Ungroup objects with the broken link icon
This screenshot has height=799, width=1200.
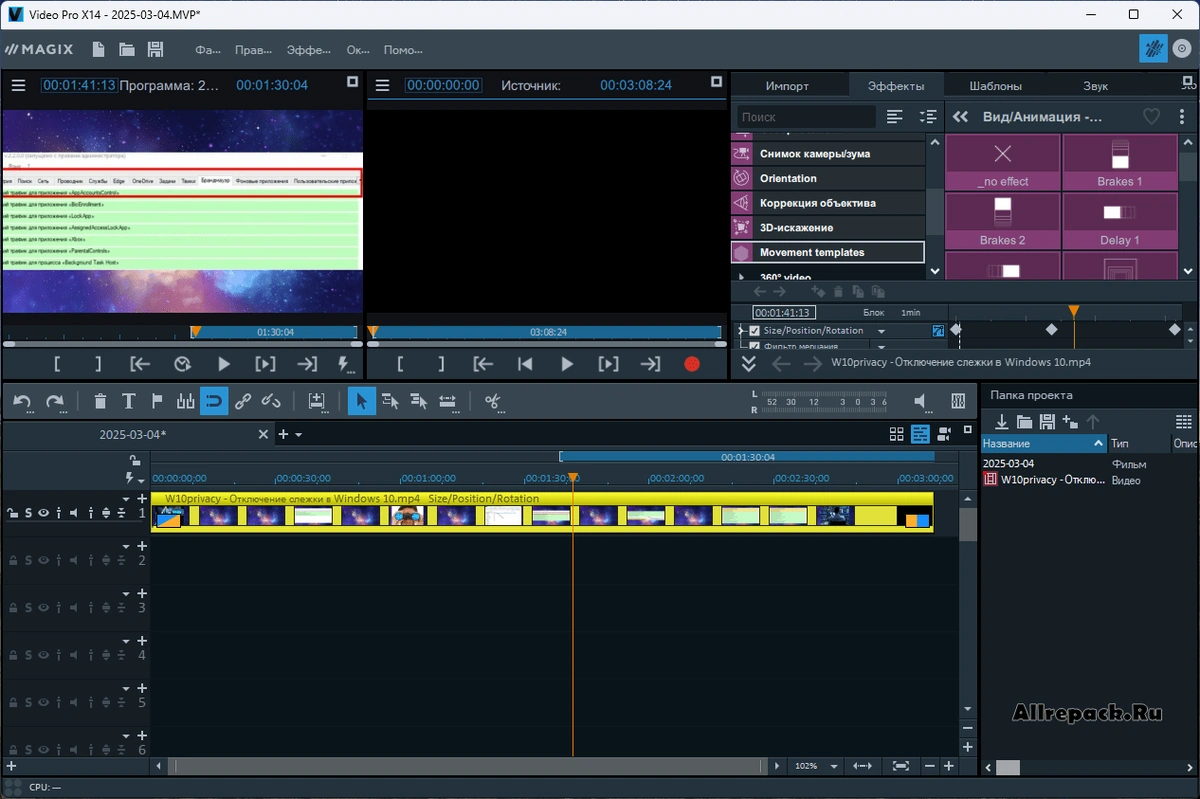271,401
